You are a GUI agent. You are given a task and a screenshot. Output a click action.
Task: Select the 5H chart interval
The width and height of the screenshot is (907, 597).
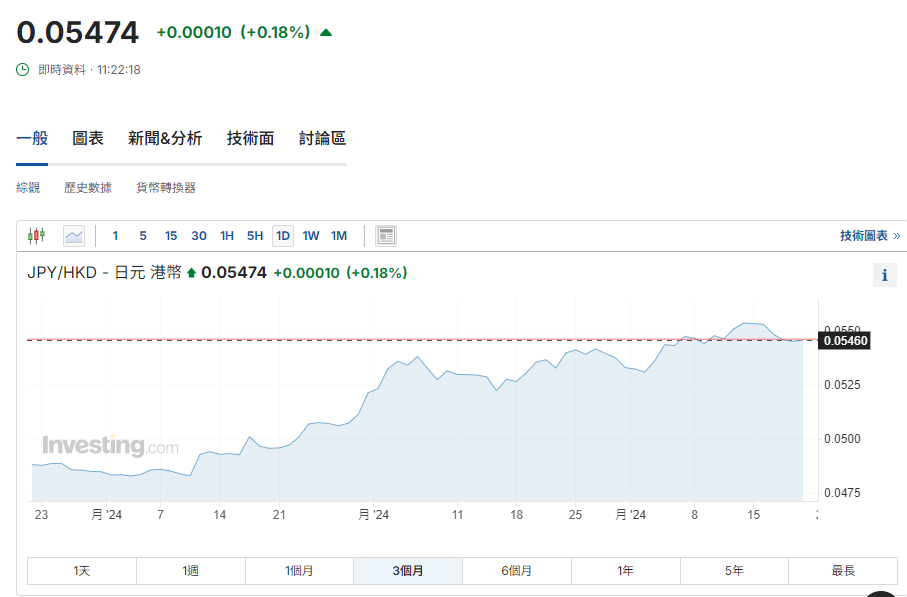(255, 236)
